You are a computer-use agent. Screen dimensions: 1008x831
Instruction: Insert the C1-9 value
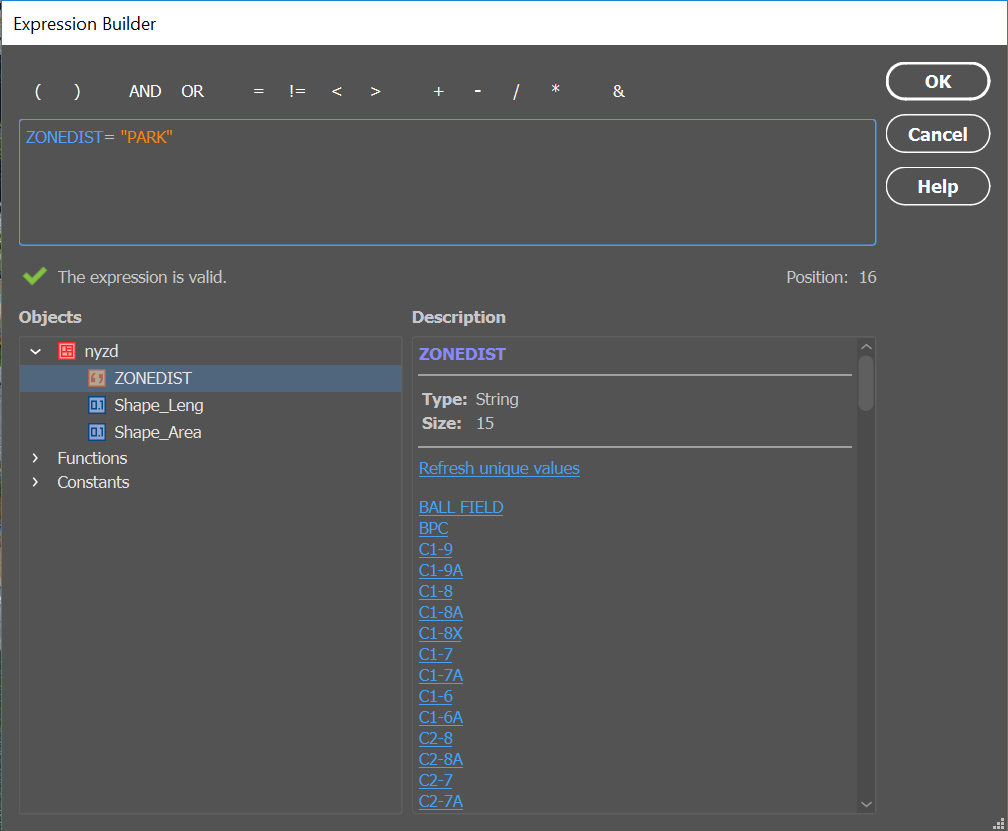tap(435, 550)
